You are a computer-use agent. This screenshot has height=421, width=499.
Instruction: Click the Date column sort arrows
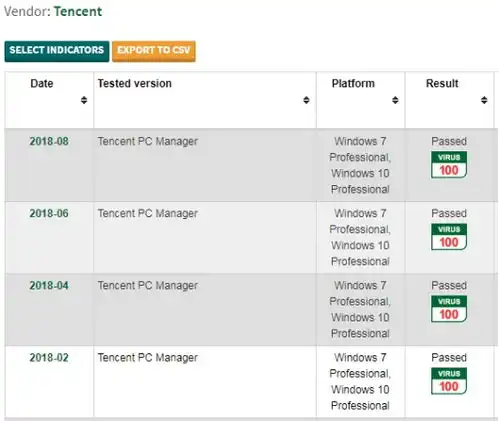[x=84, y=100]
